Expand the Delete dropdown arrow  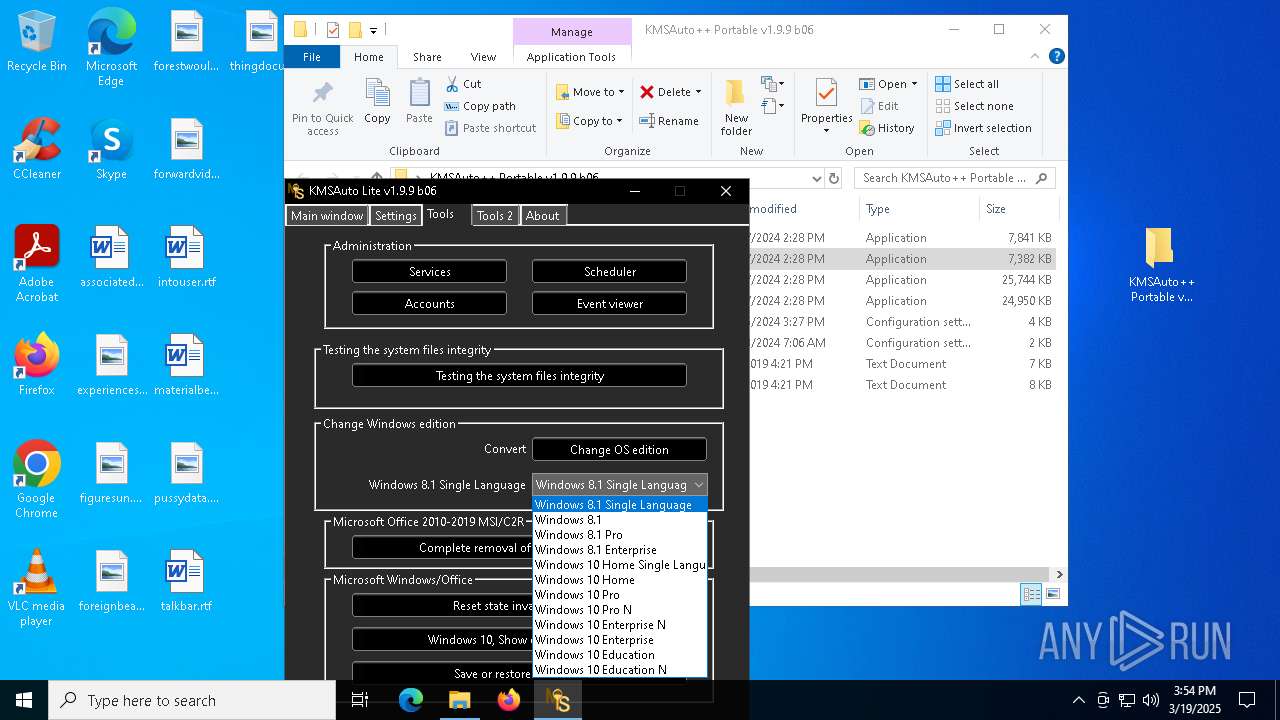click(x=698, y=92)
